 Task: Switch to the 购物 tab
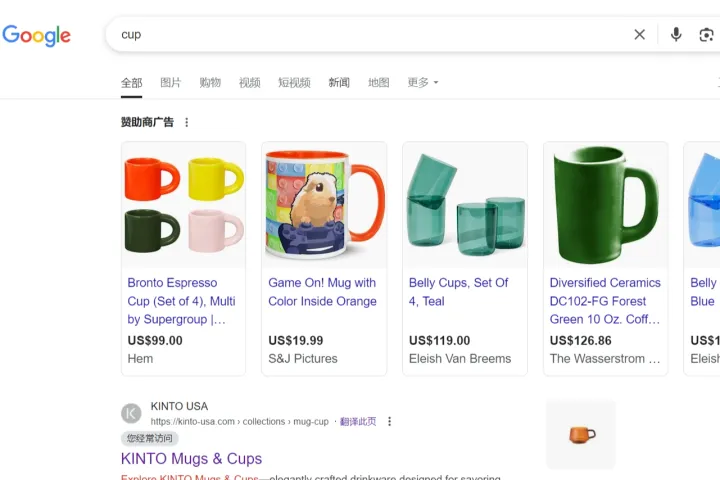click(210, 83)
